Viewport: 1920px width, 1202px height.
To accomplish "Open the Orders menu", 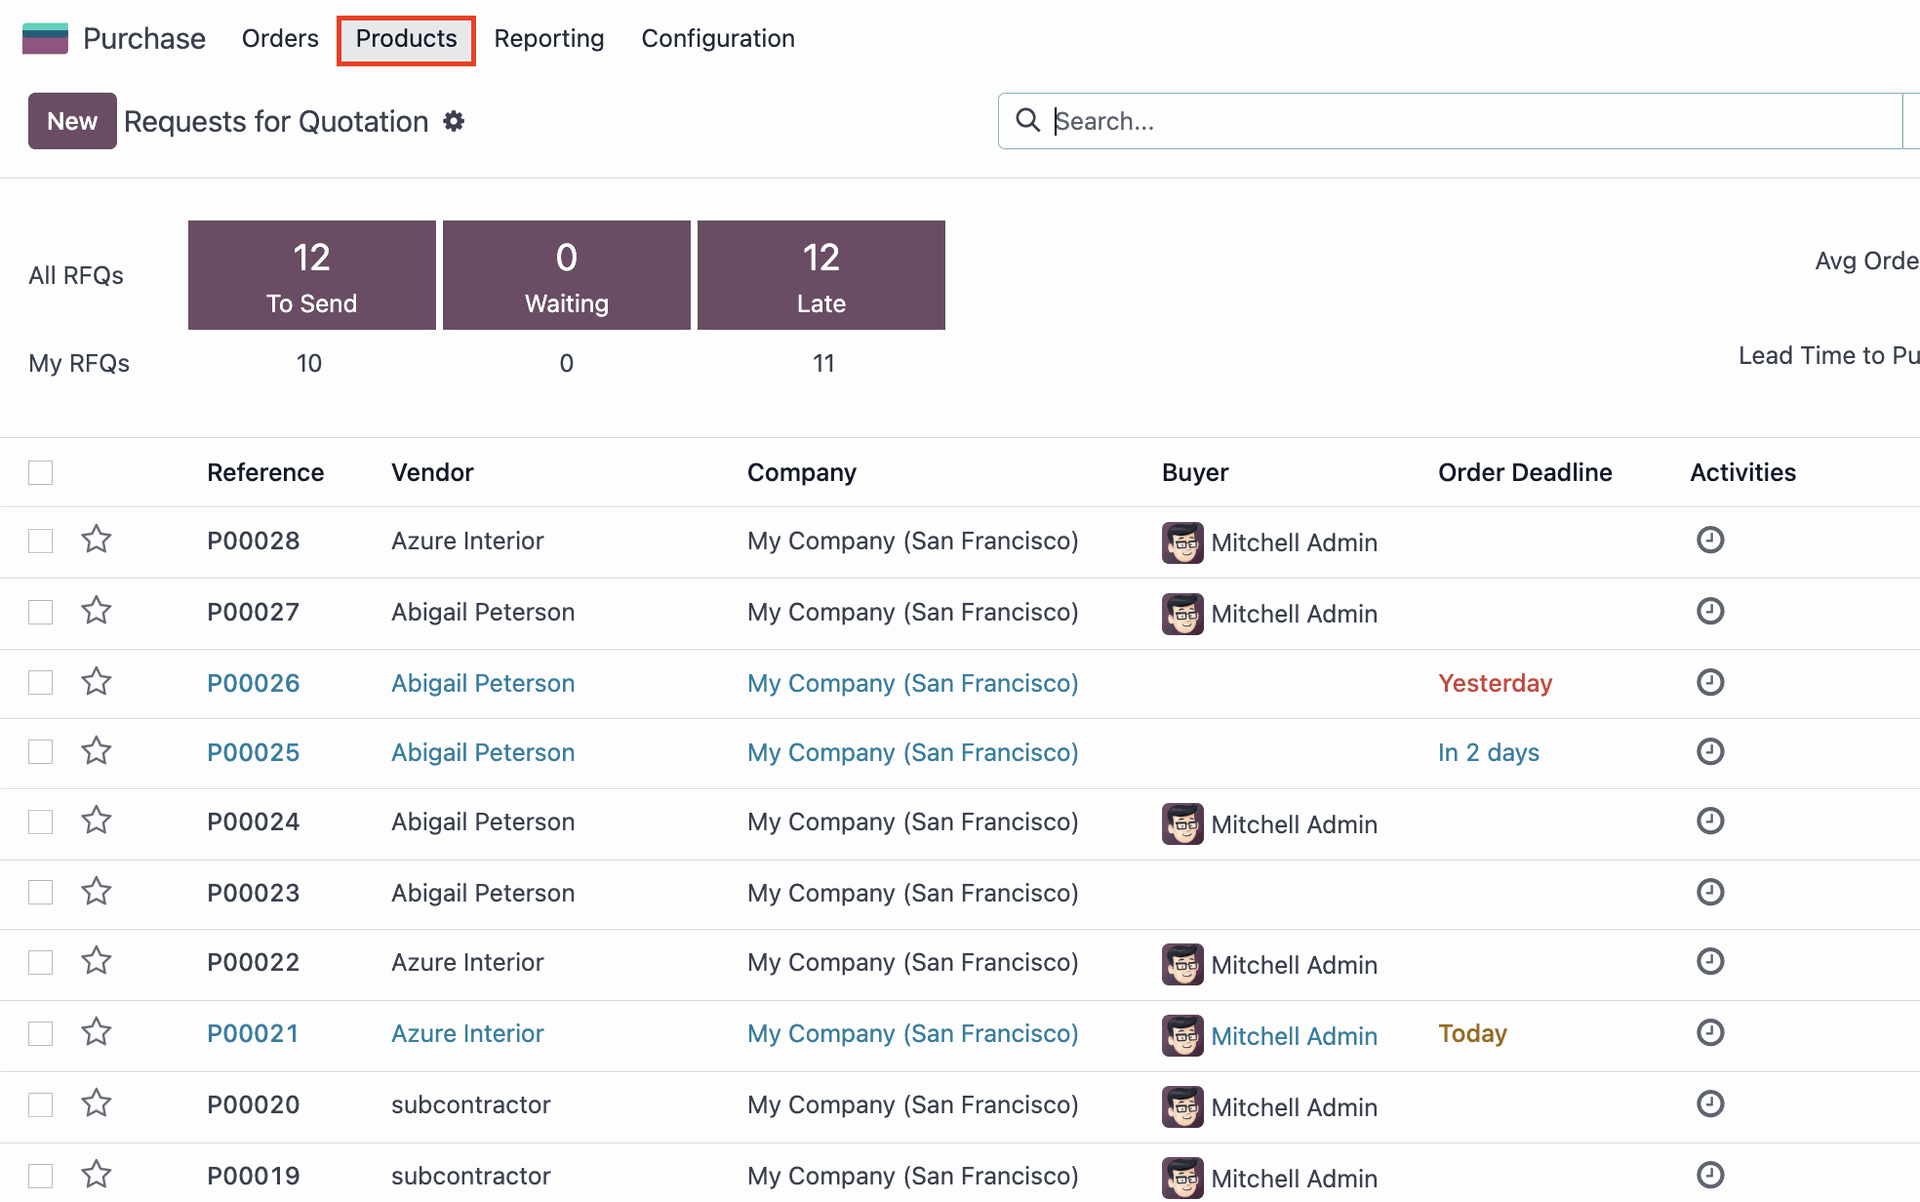I will coord(280,39).
